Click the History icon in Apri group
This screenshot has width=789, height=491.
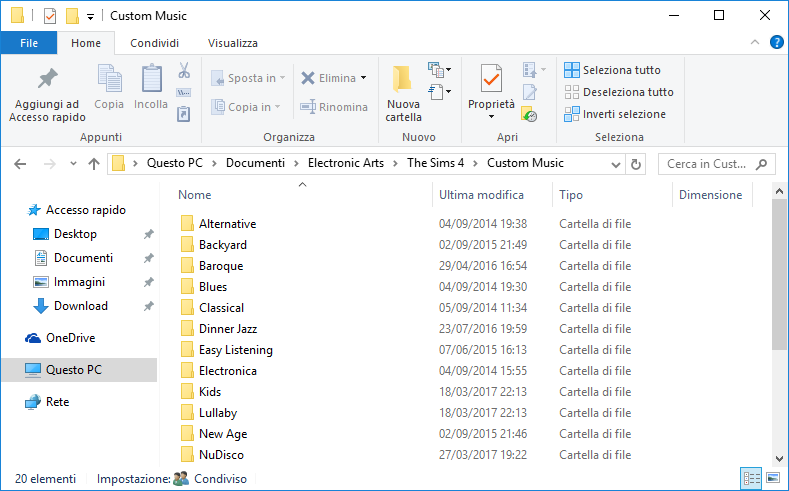530,115
